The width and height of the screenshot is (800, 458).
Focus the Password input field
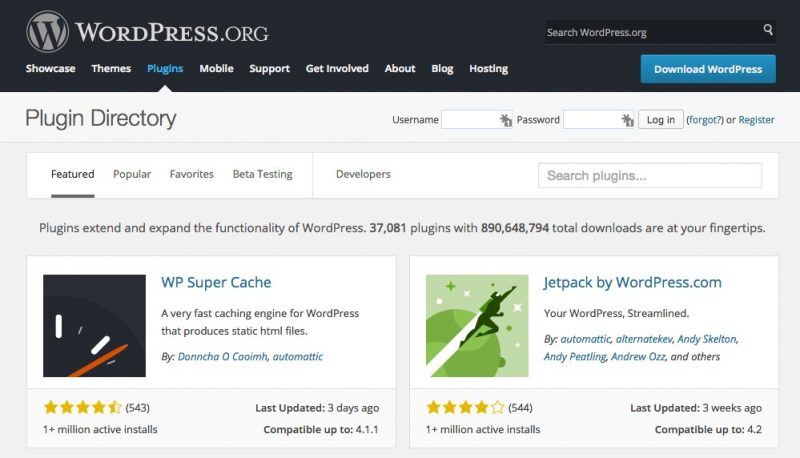click(598, 119)
